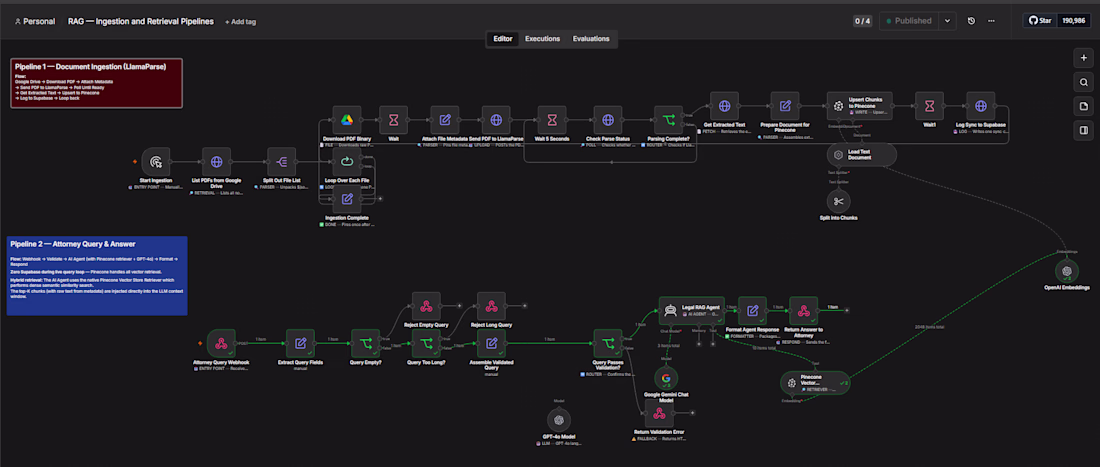This screenshot has height=467, width=1100.
Task: Select the Query Empty? switch node
Action: click(365, 344)
